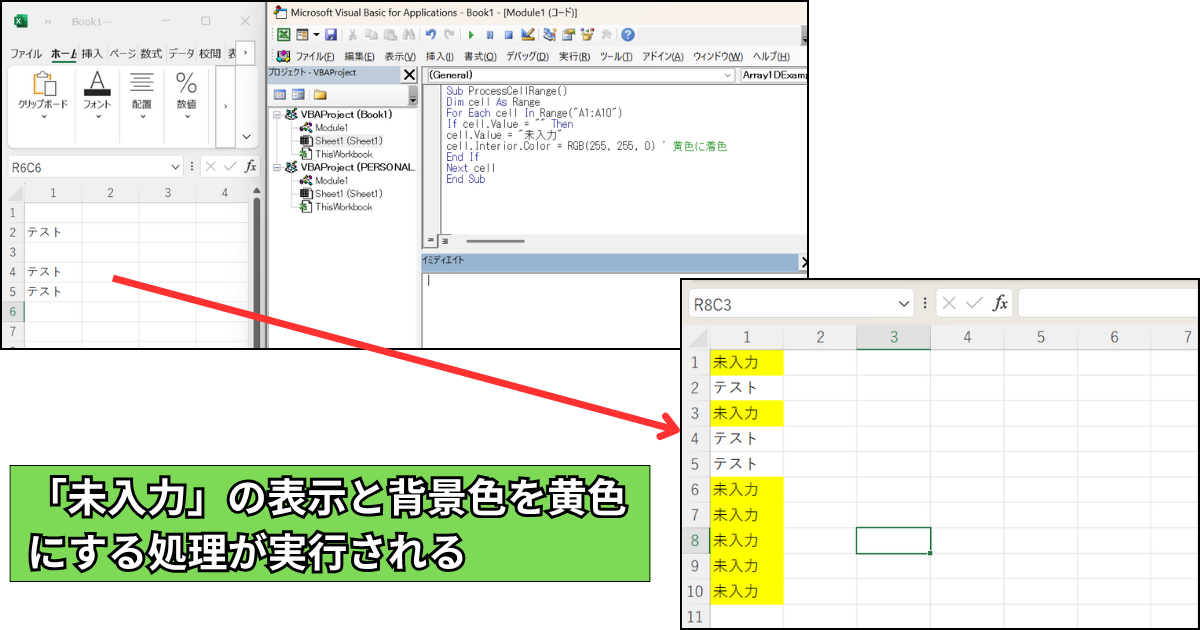Collapse VBAProject (Book1) tree node
Viewport: 1200px width, 630px height.
(x=275, y=115)
